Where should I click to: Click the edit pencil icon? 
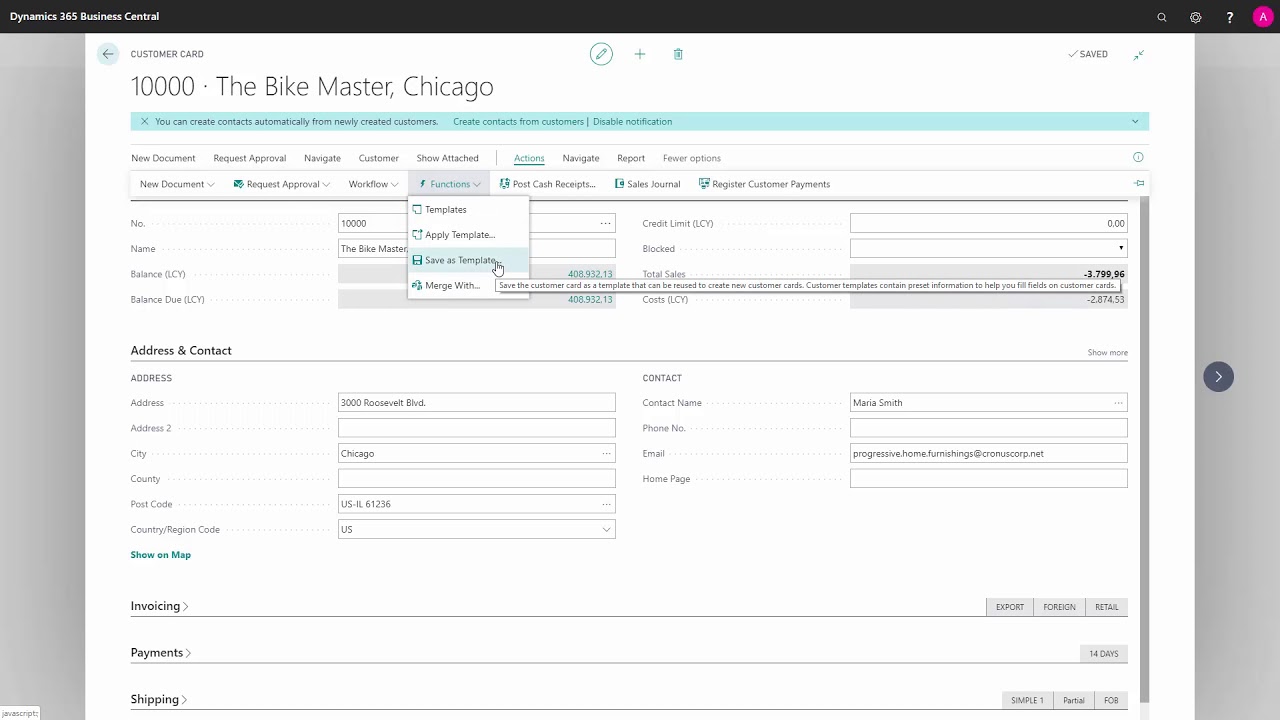pos(600,54)
